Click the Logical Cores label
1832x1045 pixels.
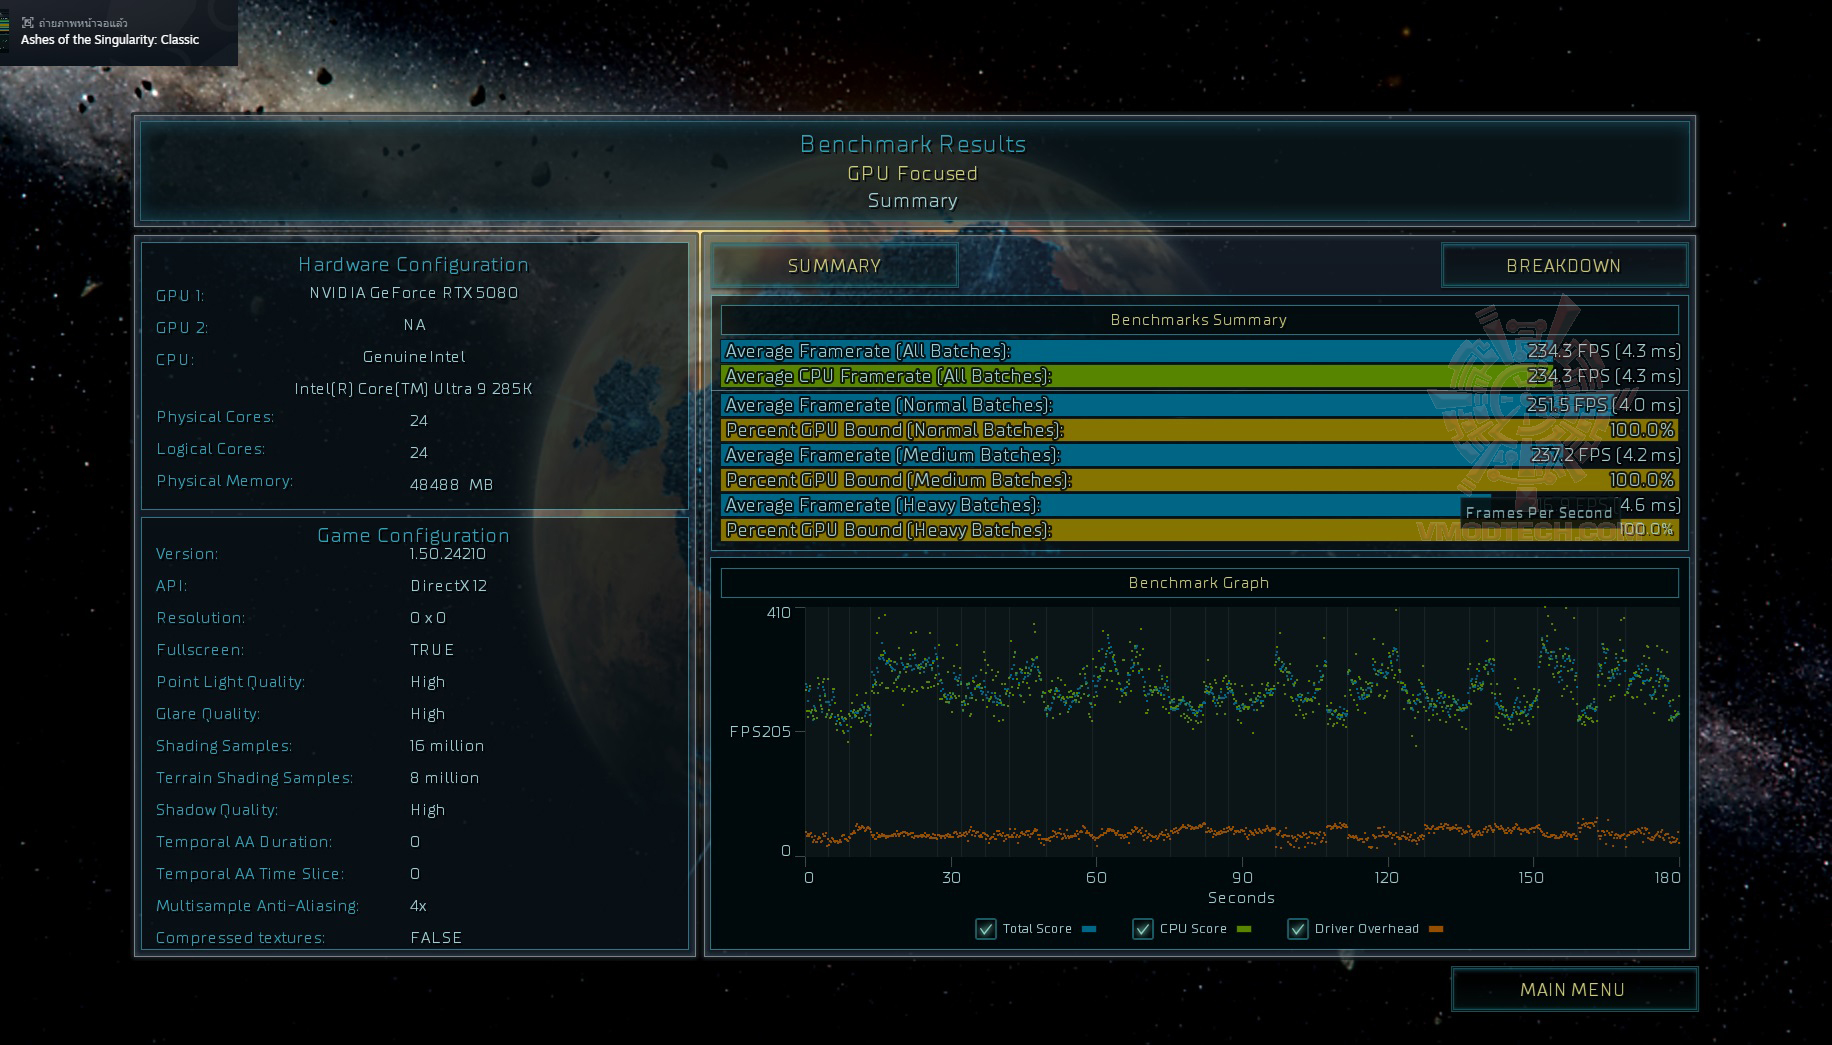211,449
